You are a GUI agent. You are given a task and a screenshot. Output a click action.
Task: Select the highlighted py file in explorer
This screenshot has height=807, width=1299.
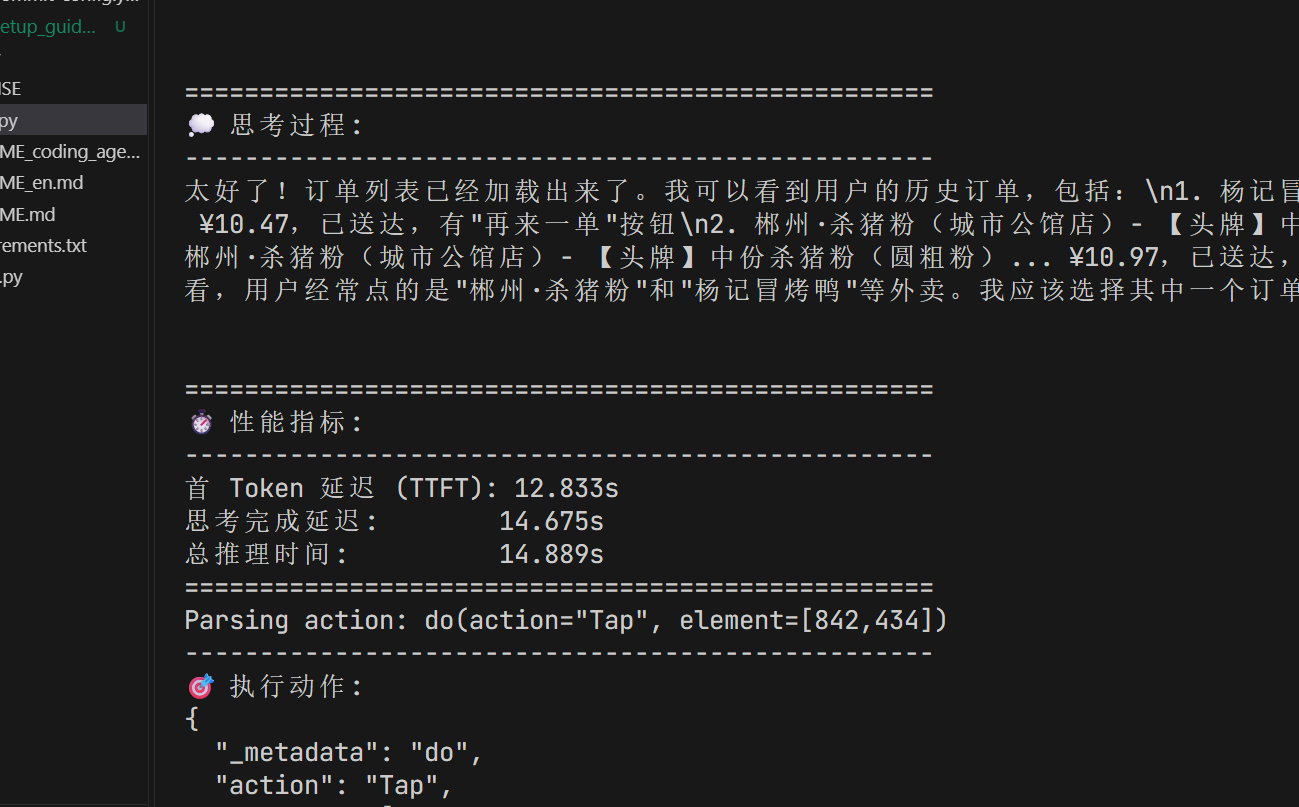(9, 121)
